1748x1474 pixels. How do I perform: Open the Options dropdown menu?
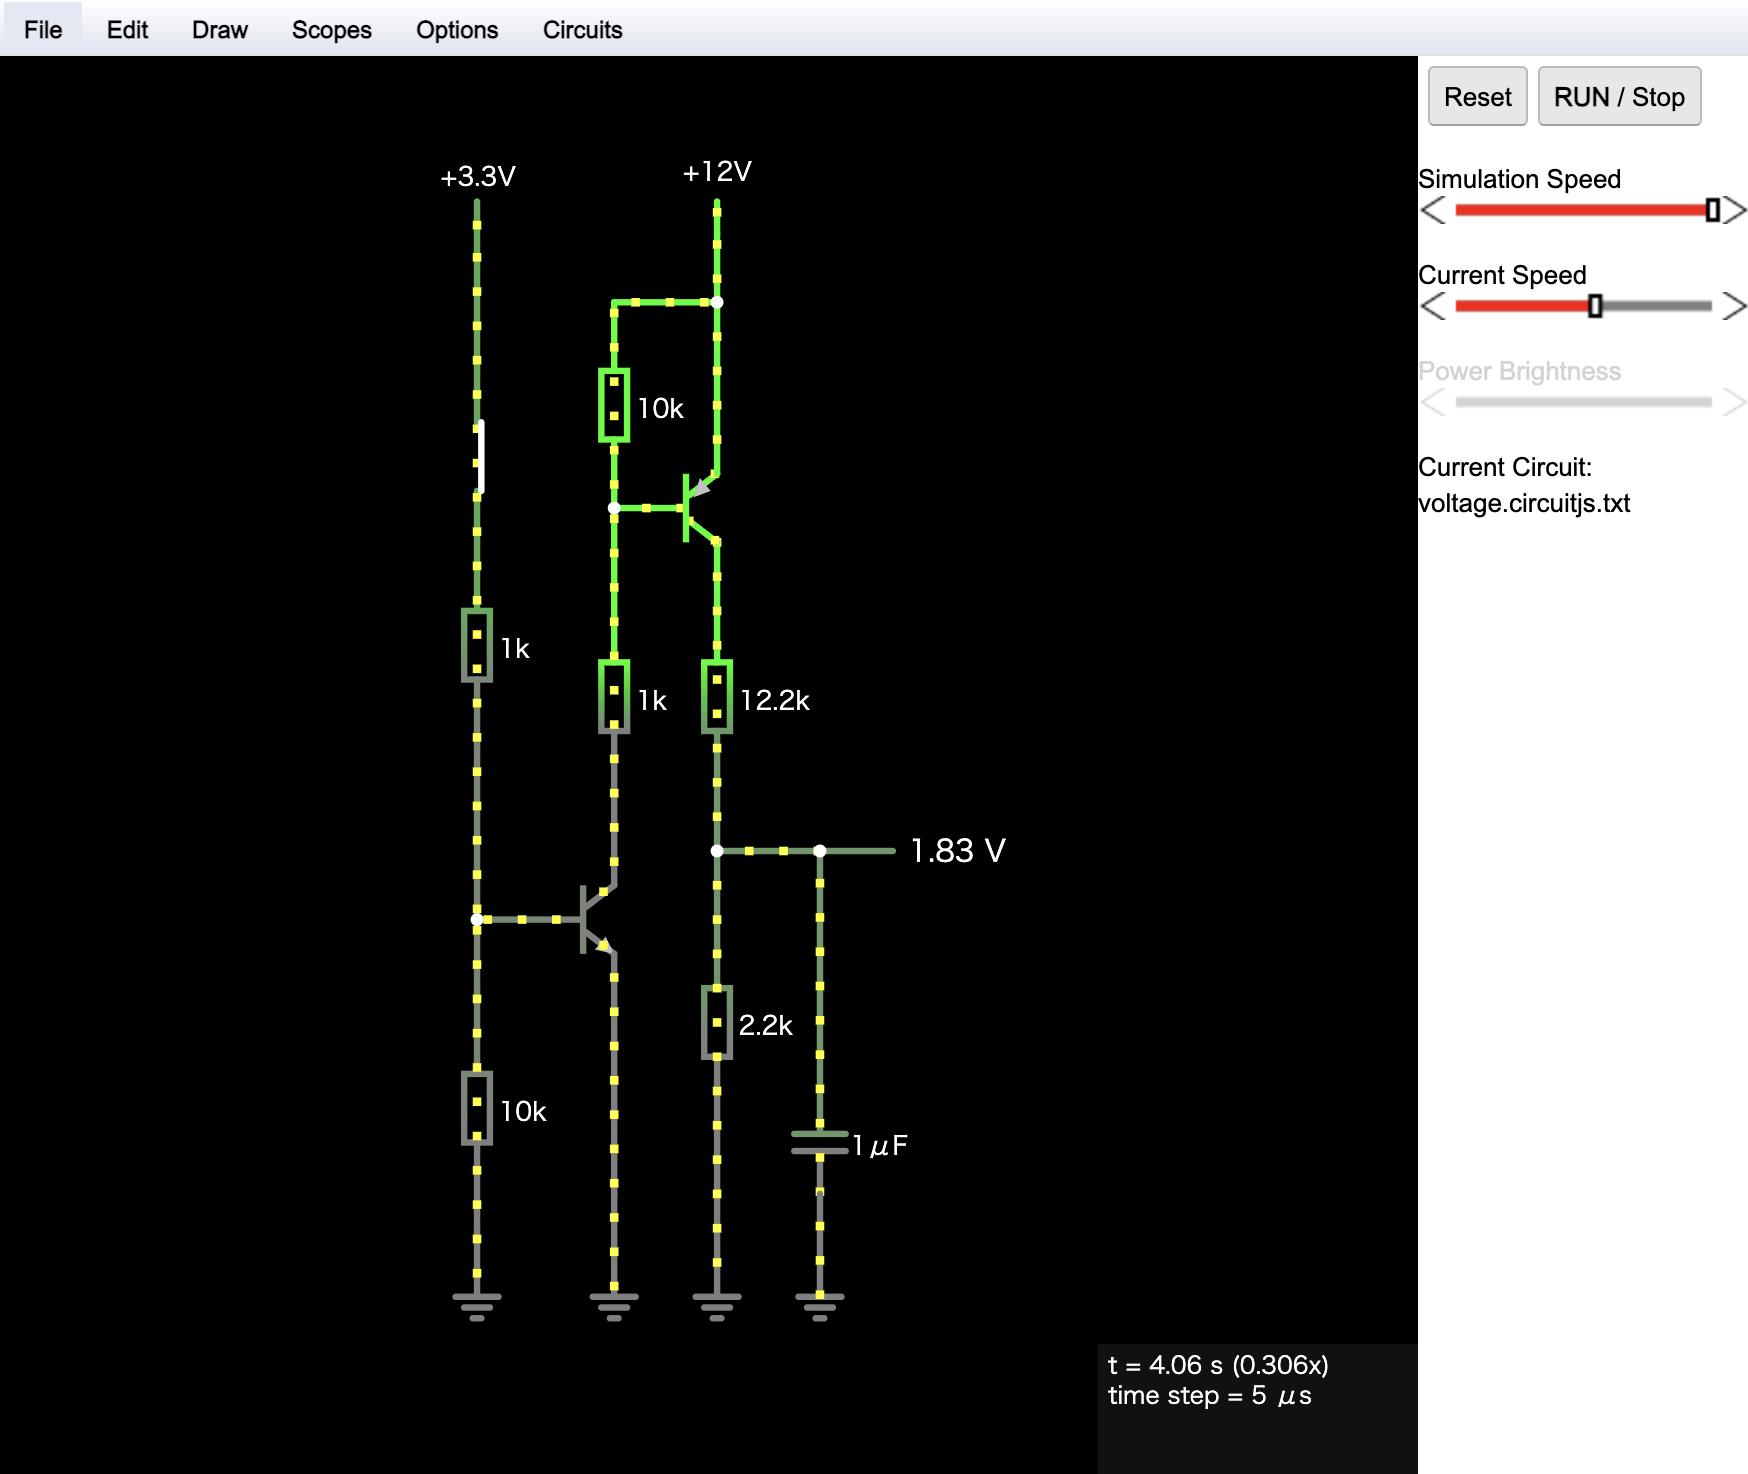click(456, 30)
